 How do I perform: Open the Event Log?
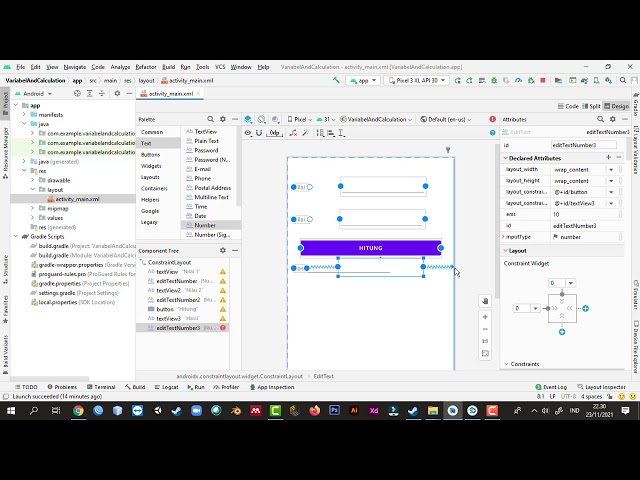(x=551, y=387)
